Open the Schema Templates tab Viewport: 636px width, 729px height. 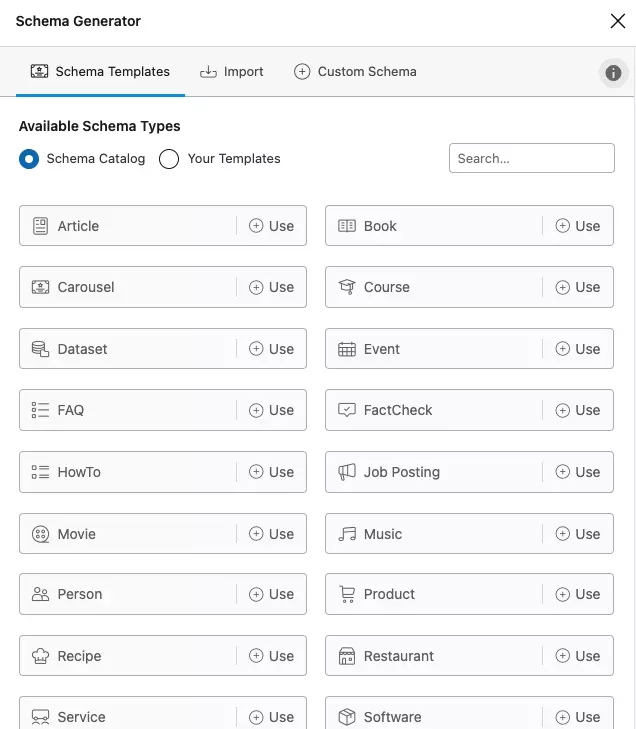click(x=100, y=72)
